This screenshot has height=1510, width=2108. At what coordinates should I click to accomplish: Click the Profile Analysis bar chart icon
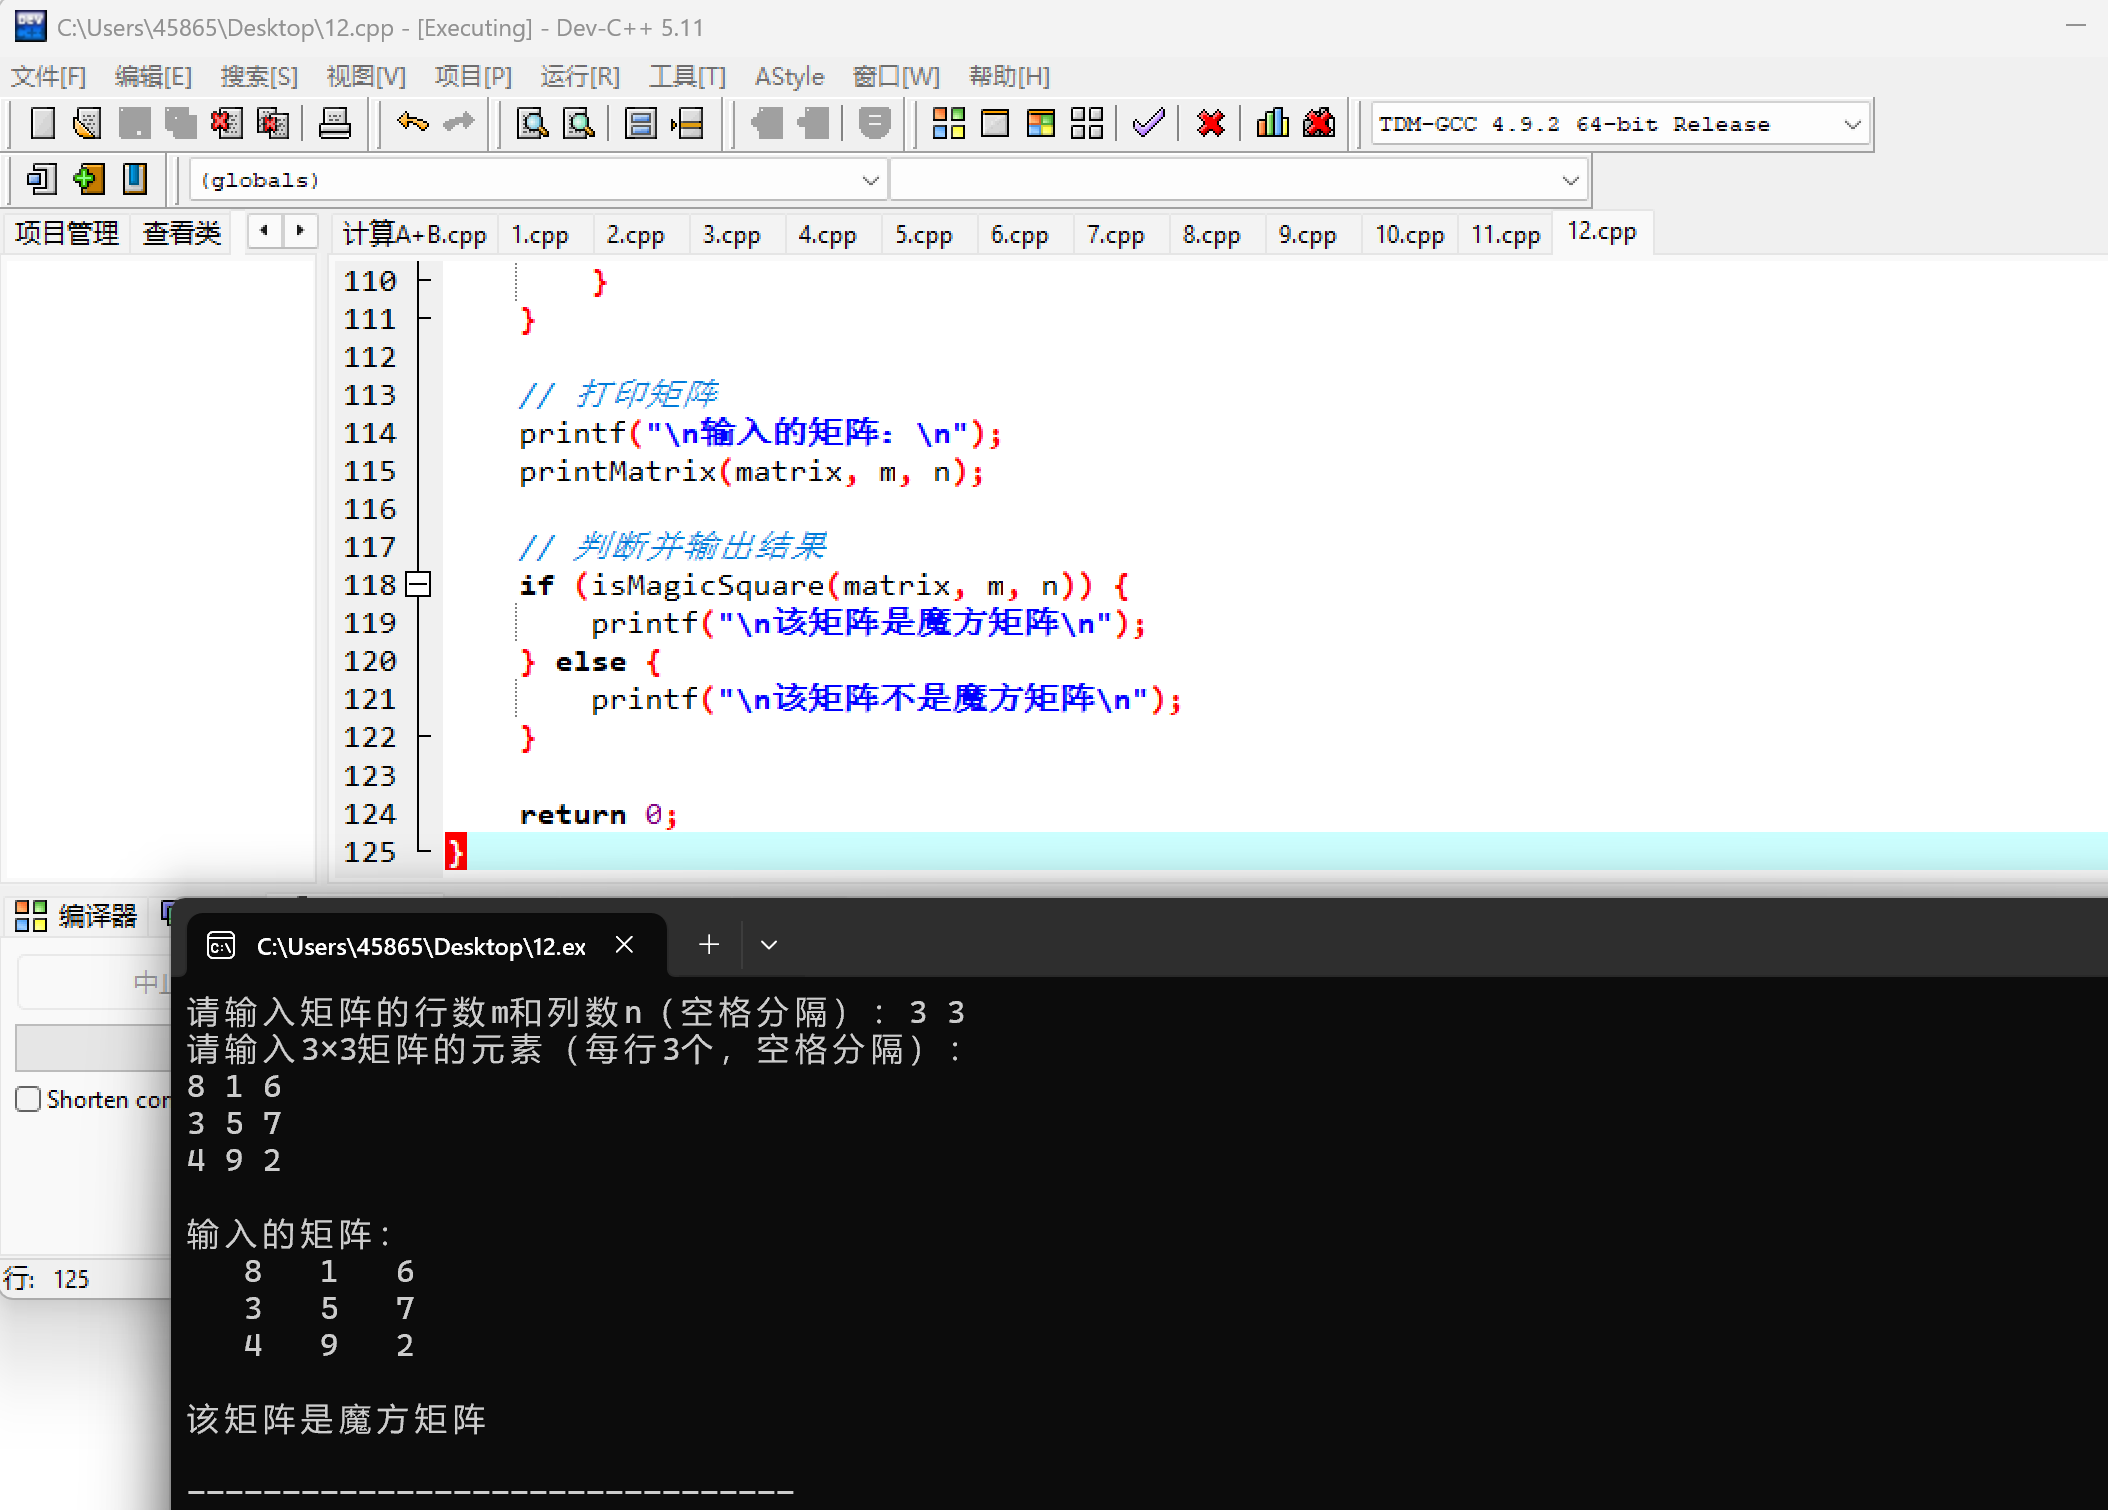pos(1272,124)
